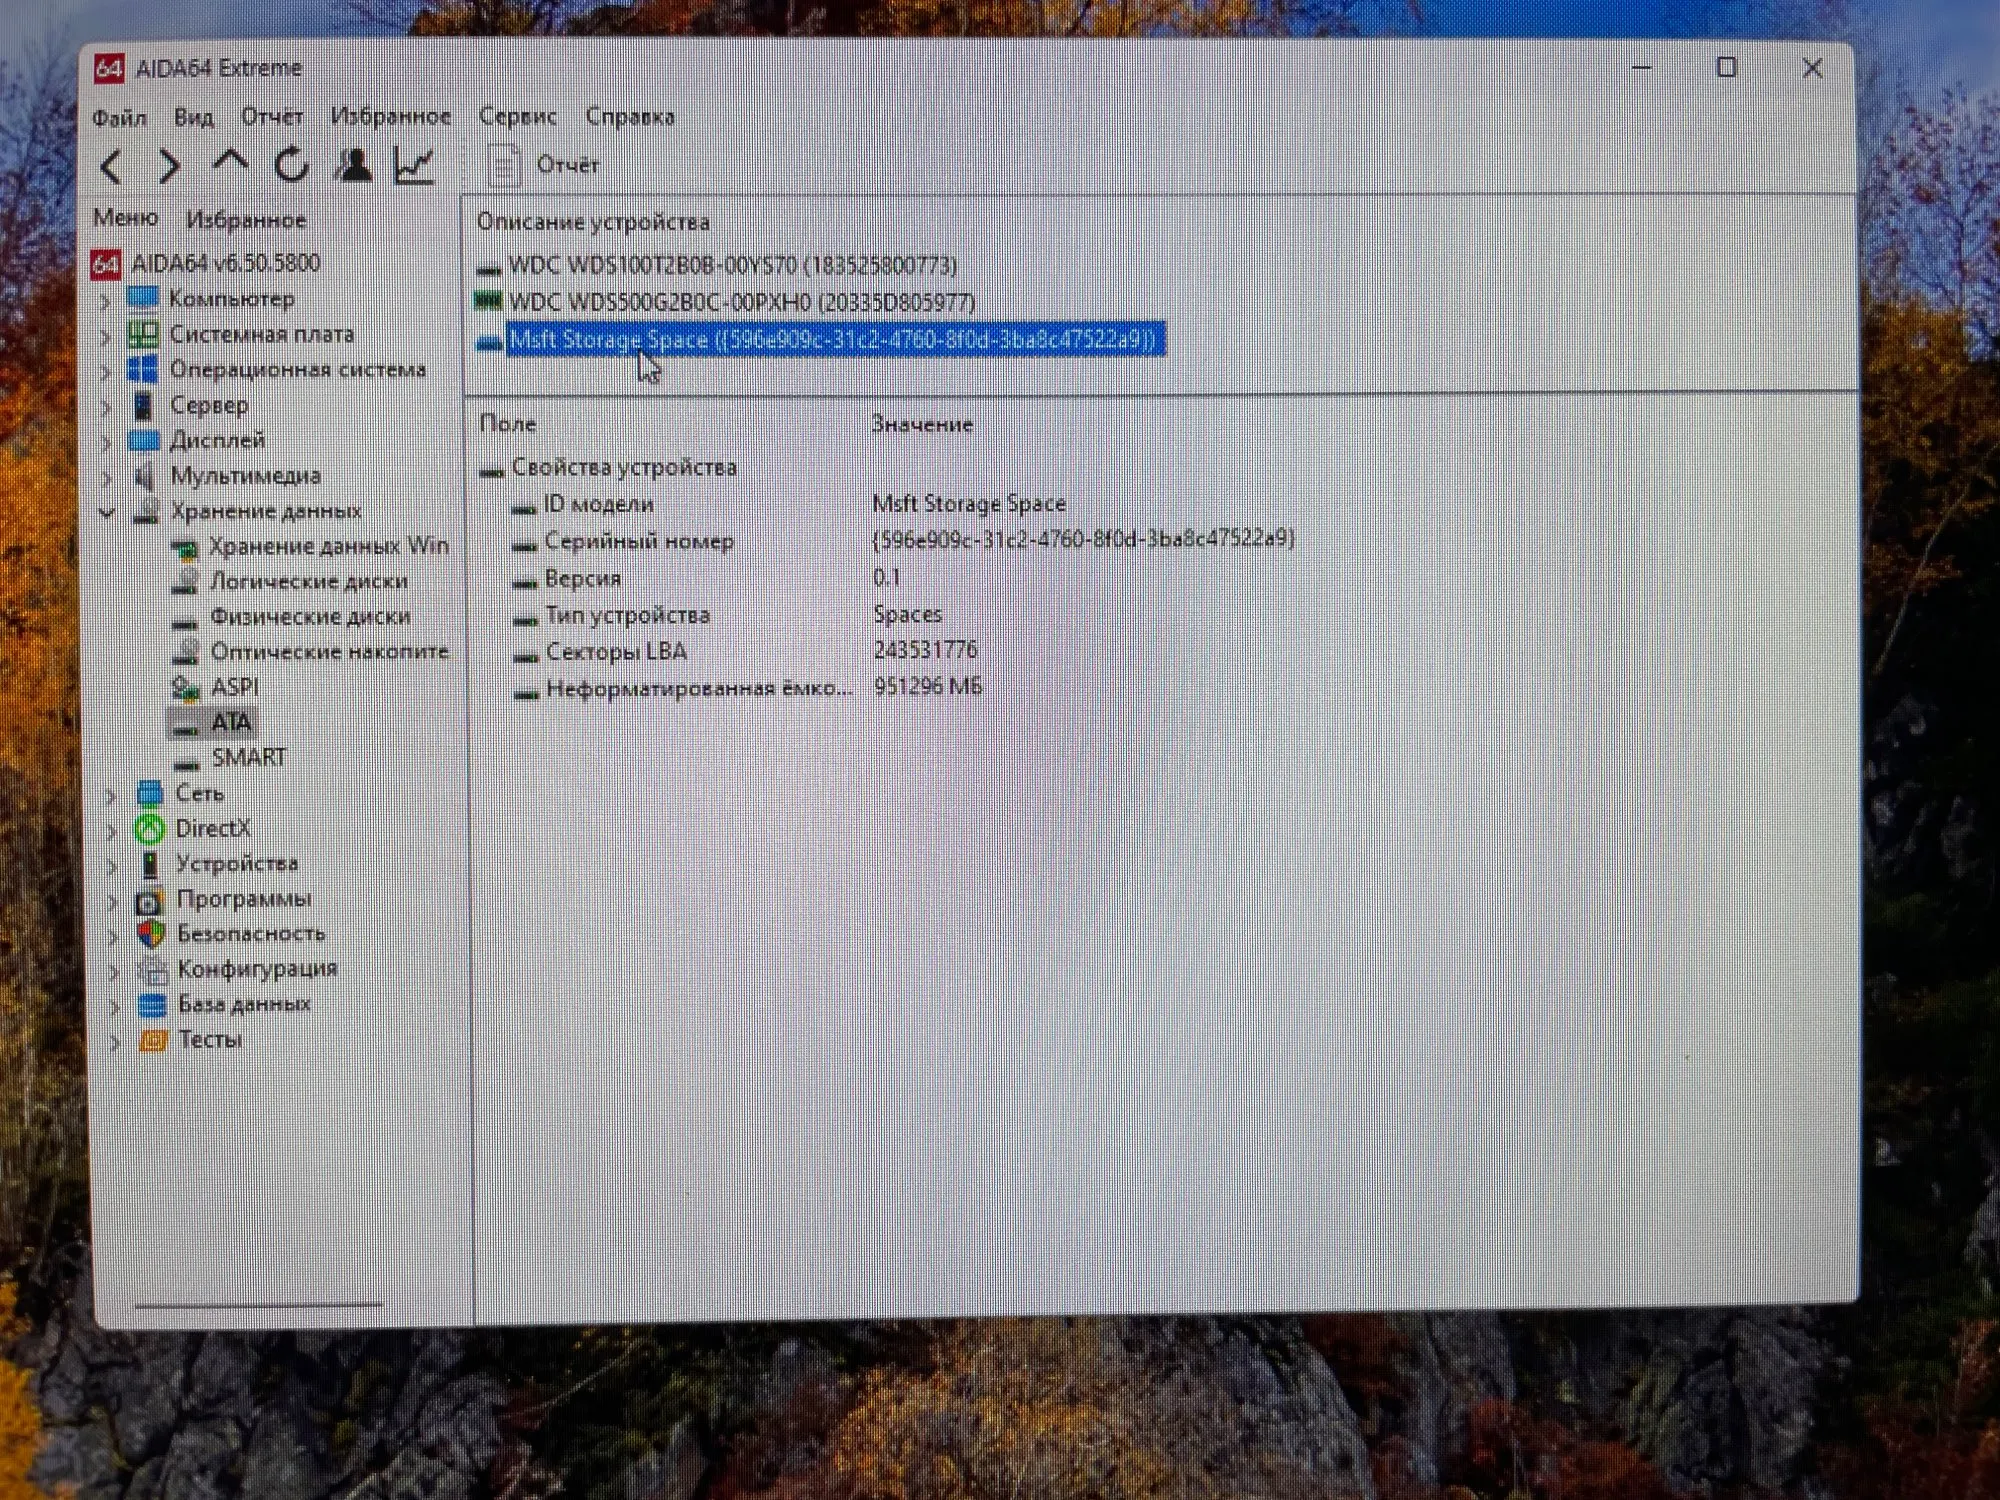Screen dimensions: 2000x1500
Task: Open the Сервис menu
Action: click(517, 117)
